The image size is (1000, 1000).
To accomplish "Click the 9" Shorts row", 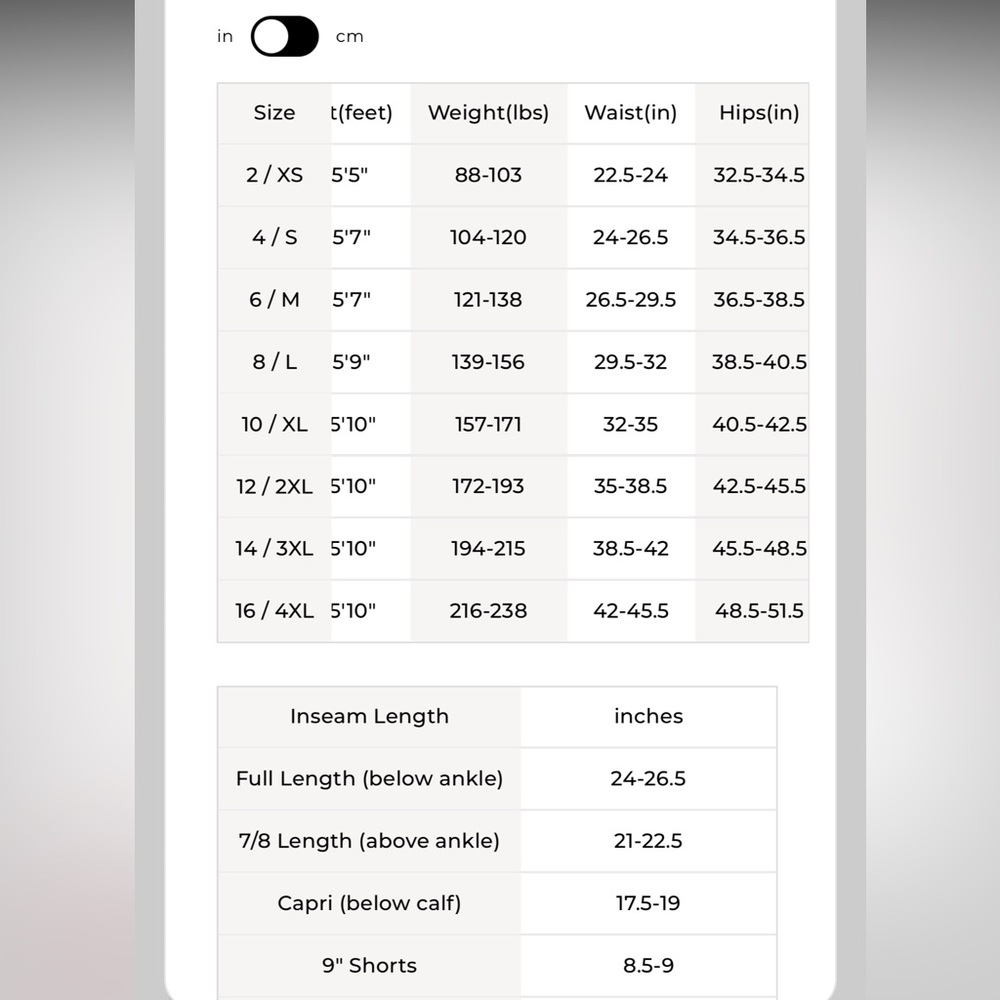I will point(497,966).
